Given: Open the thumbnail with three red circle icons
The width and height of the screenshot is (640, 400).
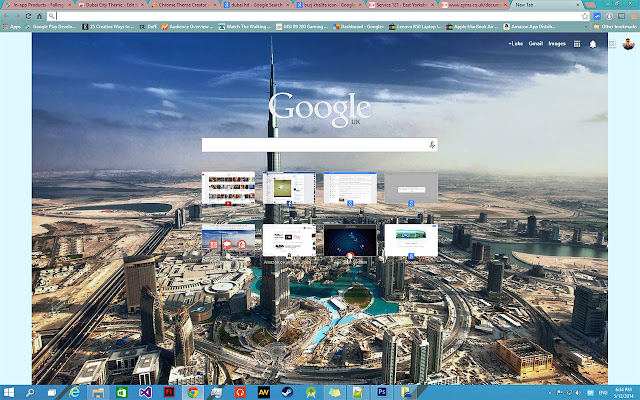Looking at the screenshot, I should (228, 240).
